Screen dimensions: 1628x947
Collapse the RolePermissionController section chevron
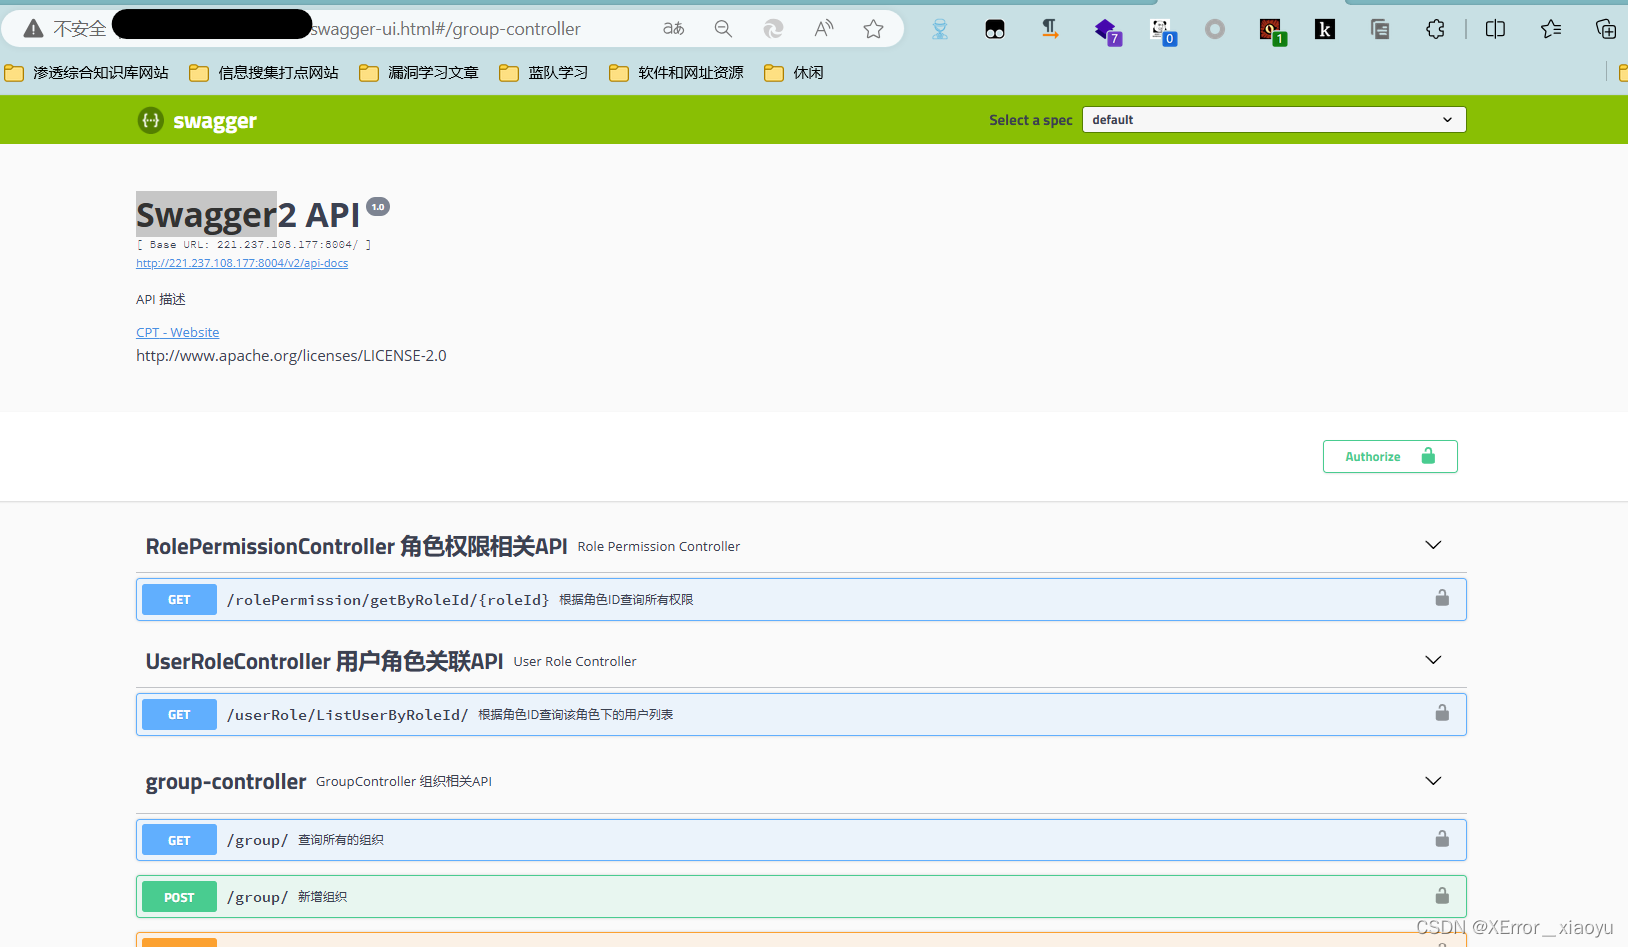(x=1432, y=545)
